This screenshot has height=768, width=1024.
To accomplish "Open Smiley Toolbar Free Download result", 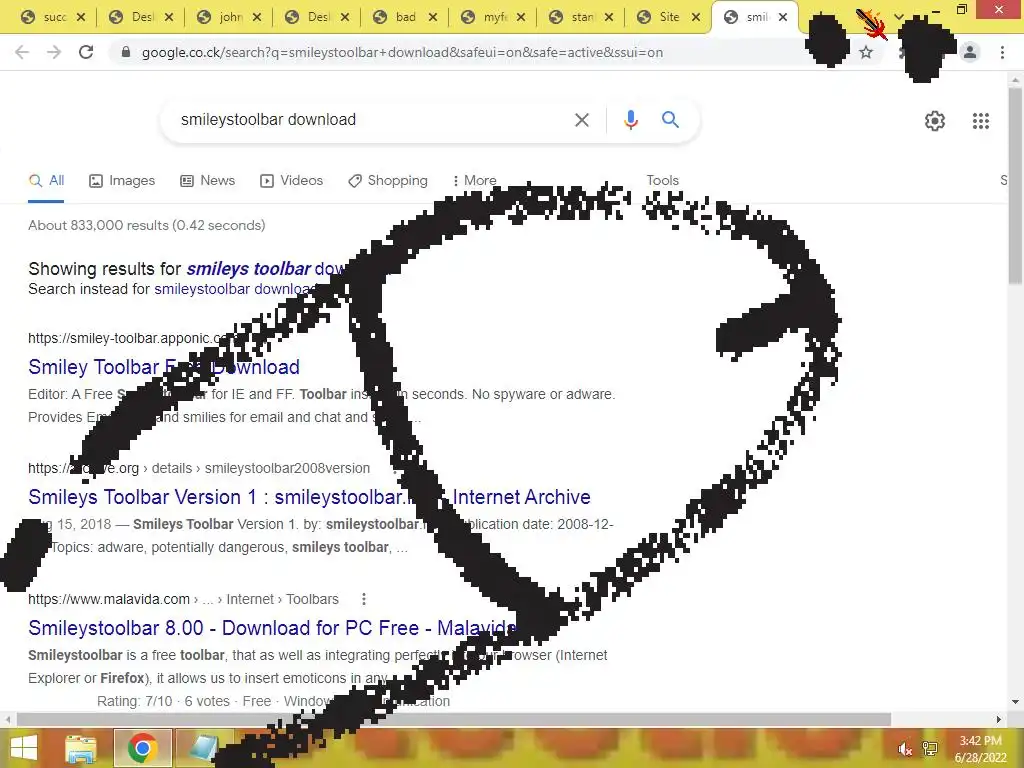I will [164, 367].
